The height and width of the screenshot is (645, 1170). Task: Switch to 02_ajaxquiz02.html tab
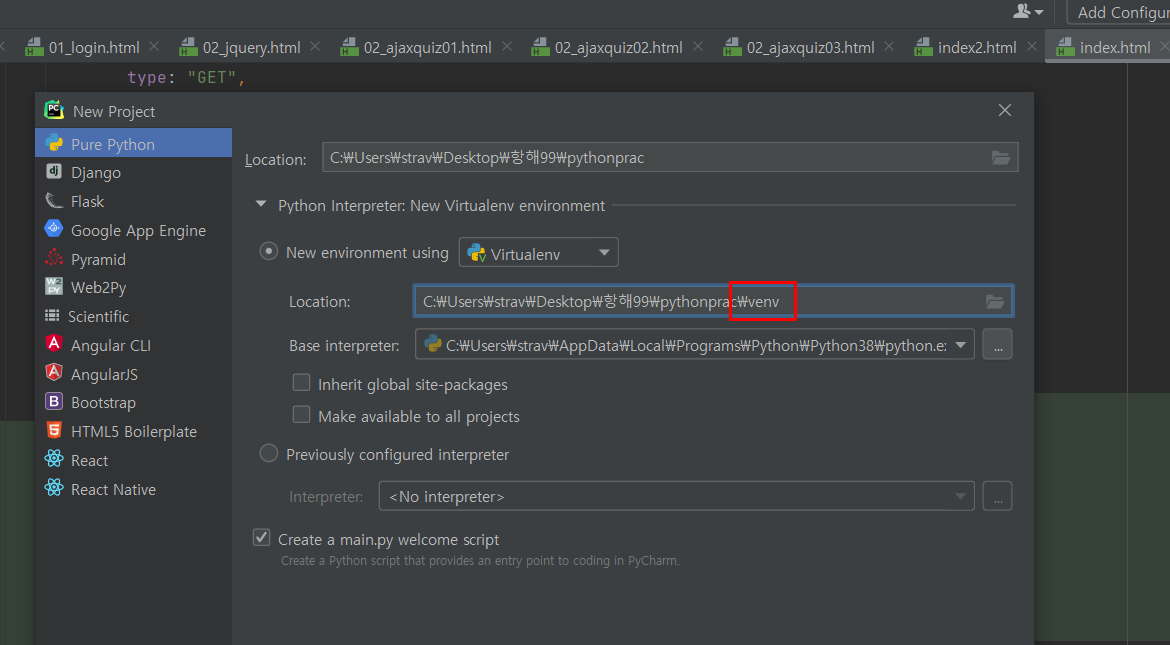coord(618,48)
